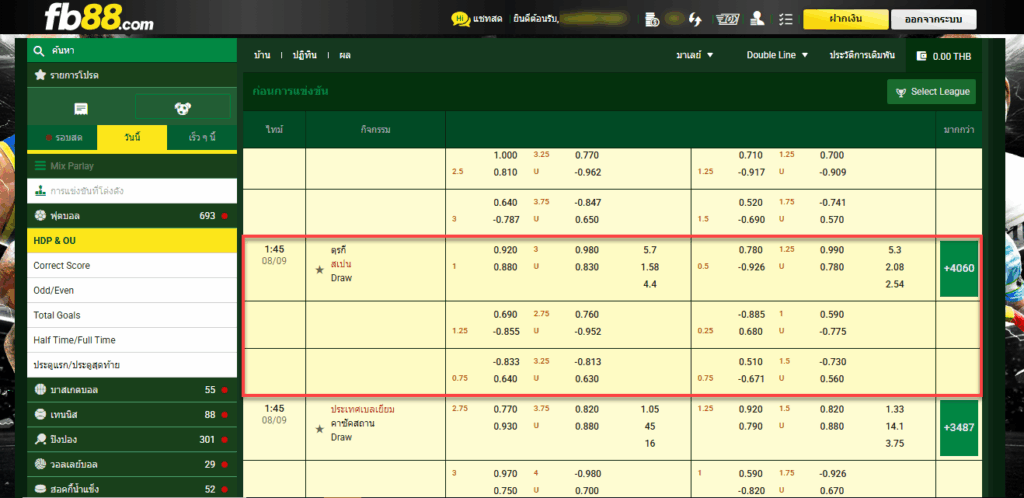1024x498 pixels.
Task: Select draw odds 16 for Belgium match
Action: click(650, 444)
